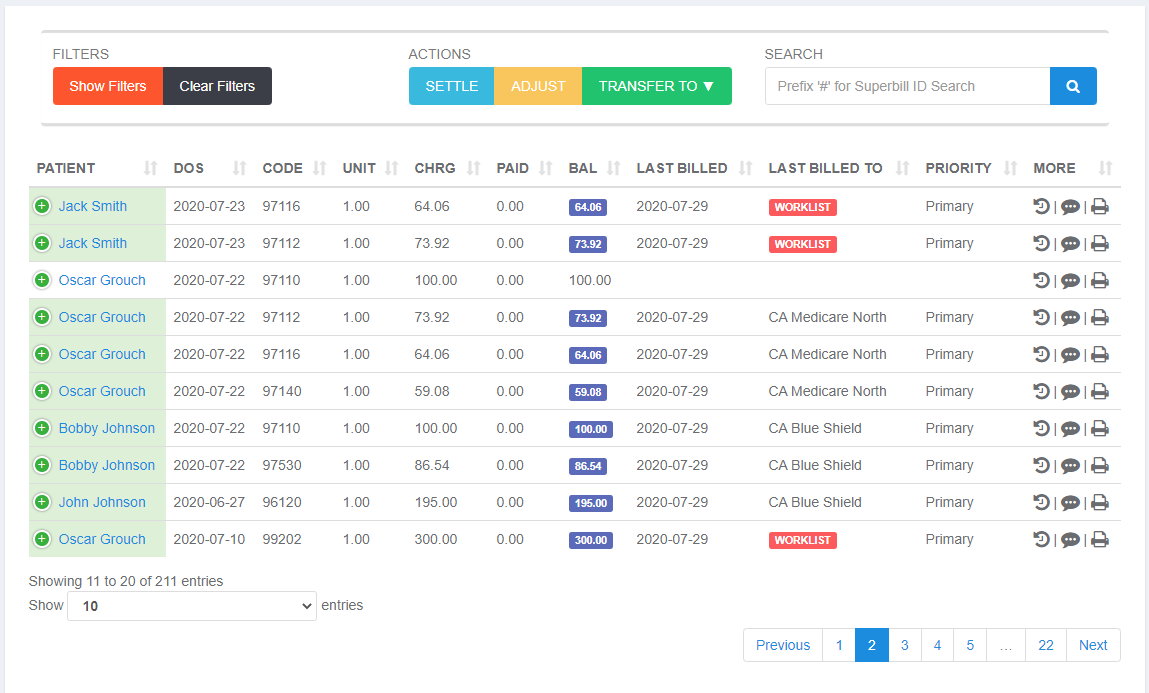Open comments for Oscar Grouch 97110 row

coord(1071,281)
